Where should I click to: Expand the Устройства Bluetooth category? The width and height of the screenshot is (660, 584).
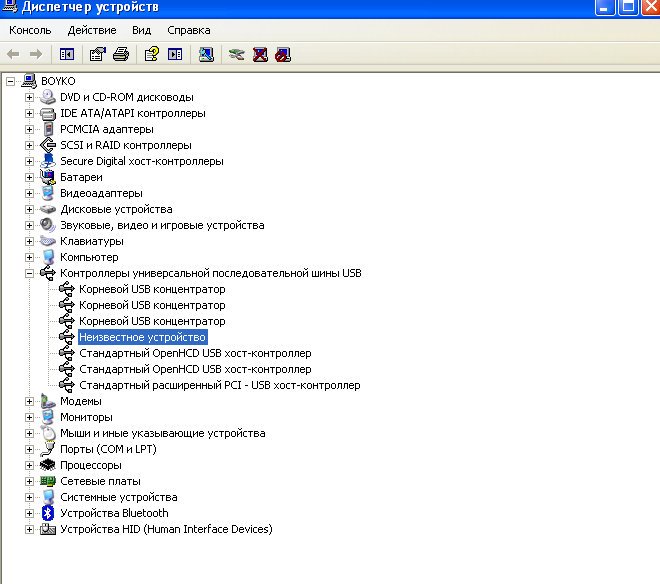29,513
